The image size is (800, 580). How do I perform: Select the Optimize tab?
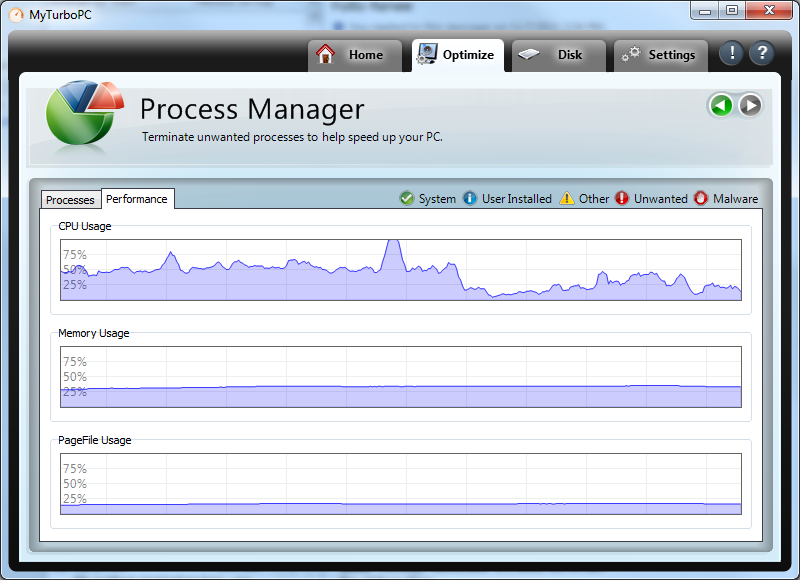click(458, 55)
